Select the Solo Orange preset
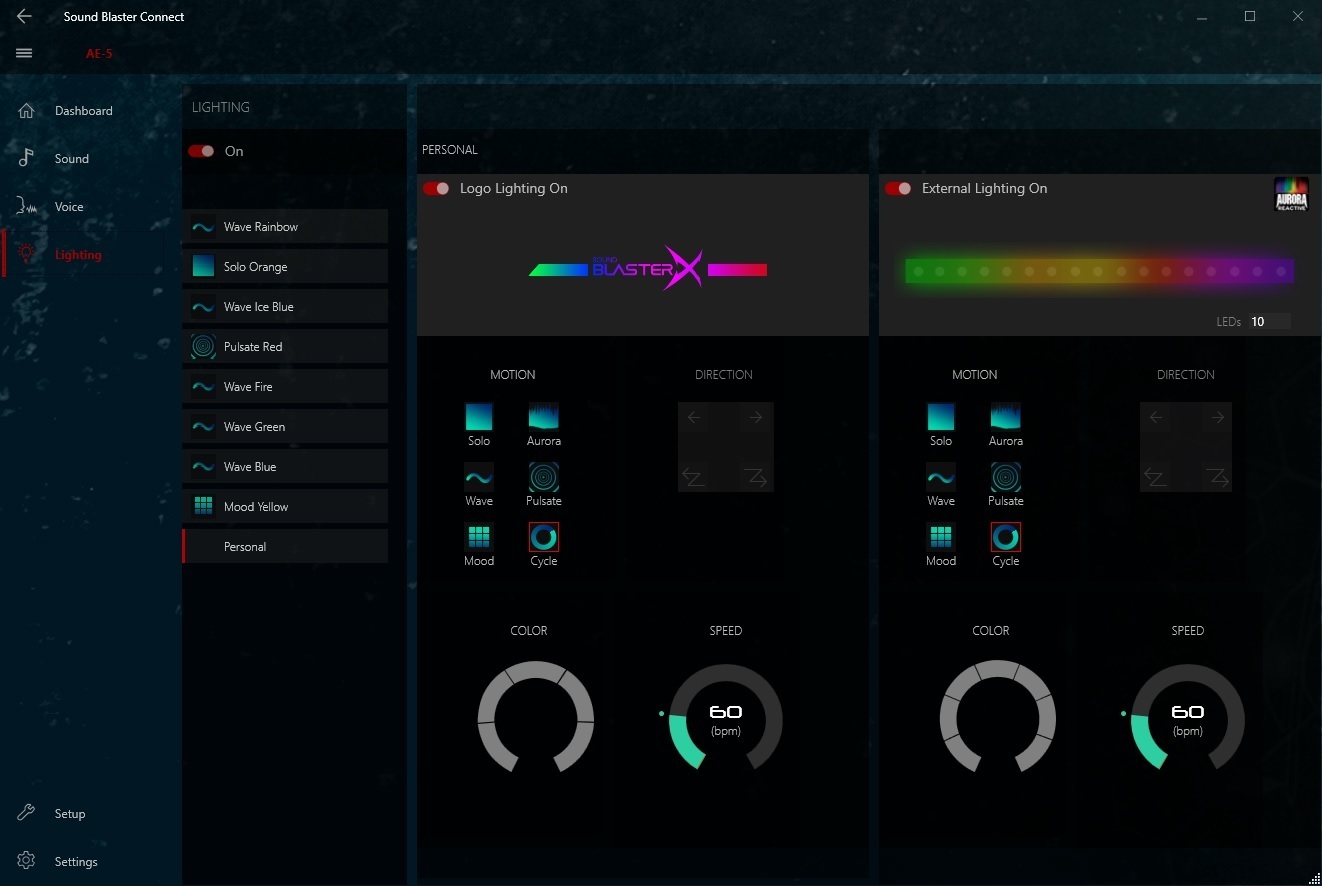 (x=285, y=267)
